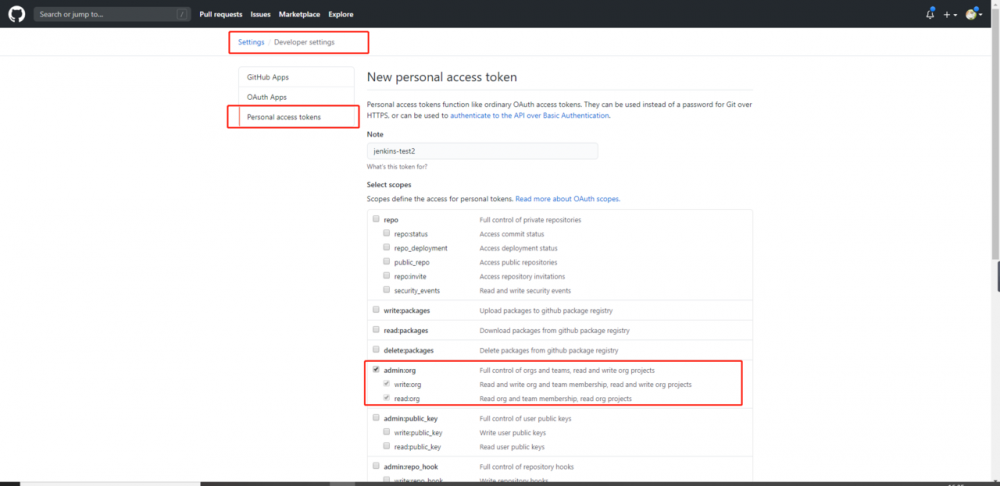Enable the repo scope checkbox
Viewport: 1000px width, 486px height.
point(376,220)
